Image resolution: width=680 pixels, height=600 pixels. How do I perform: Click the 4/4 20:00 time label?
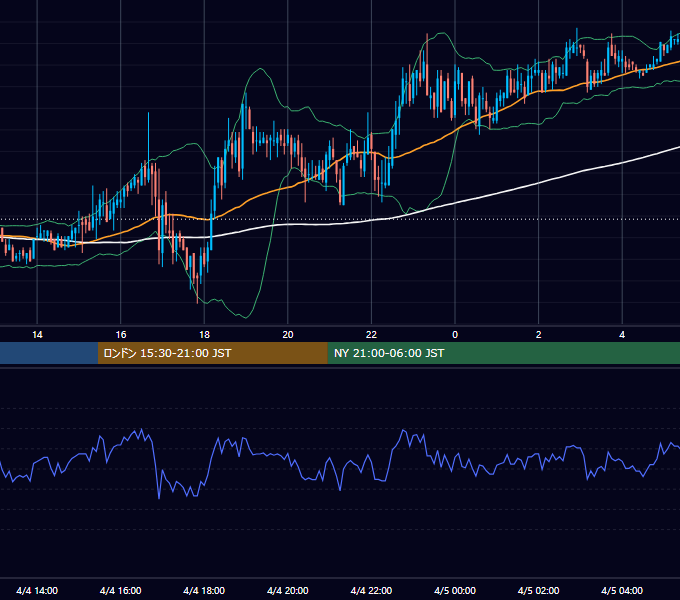pyautogui.click(x=288, y=590)
